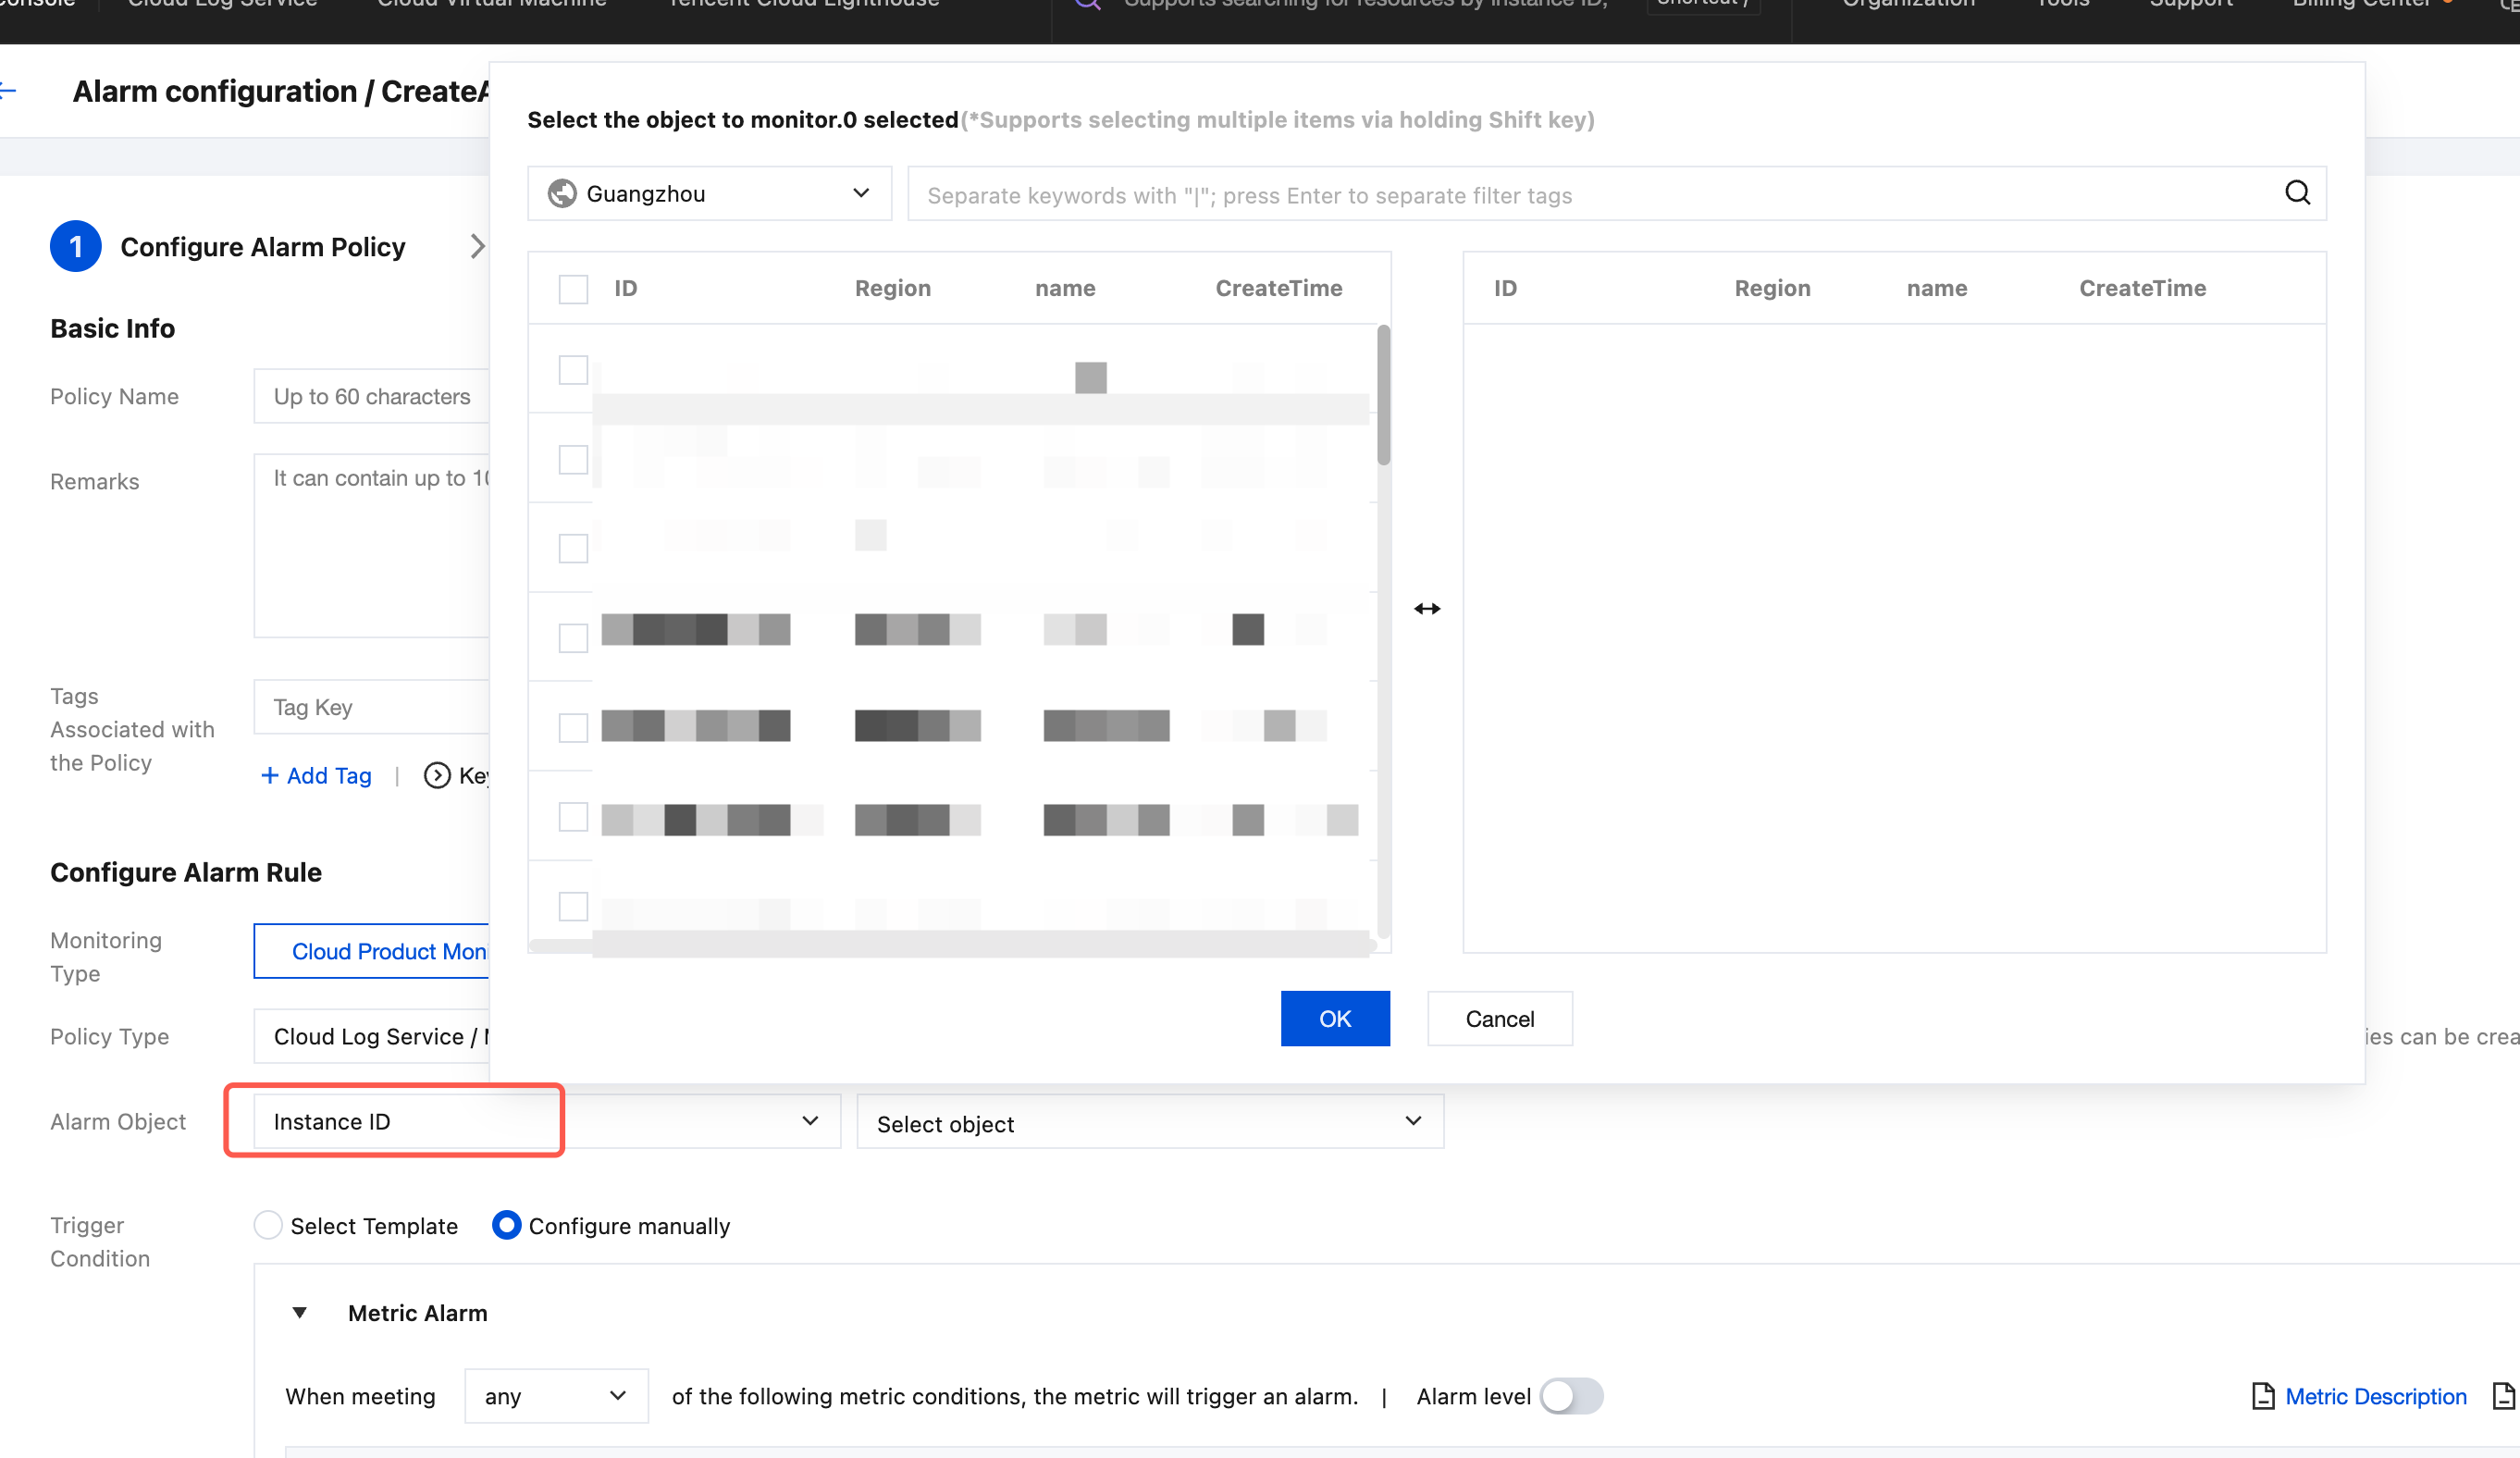
Task: Click the top resource search field
Action: 1365,4
